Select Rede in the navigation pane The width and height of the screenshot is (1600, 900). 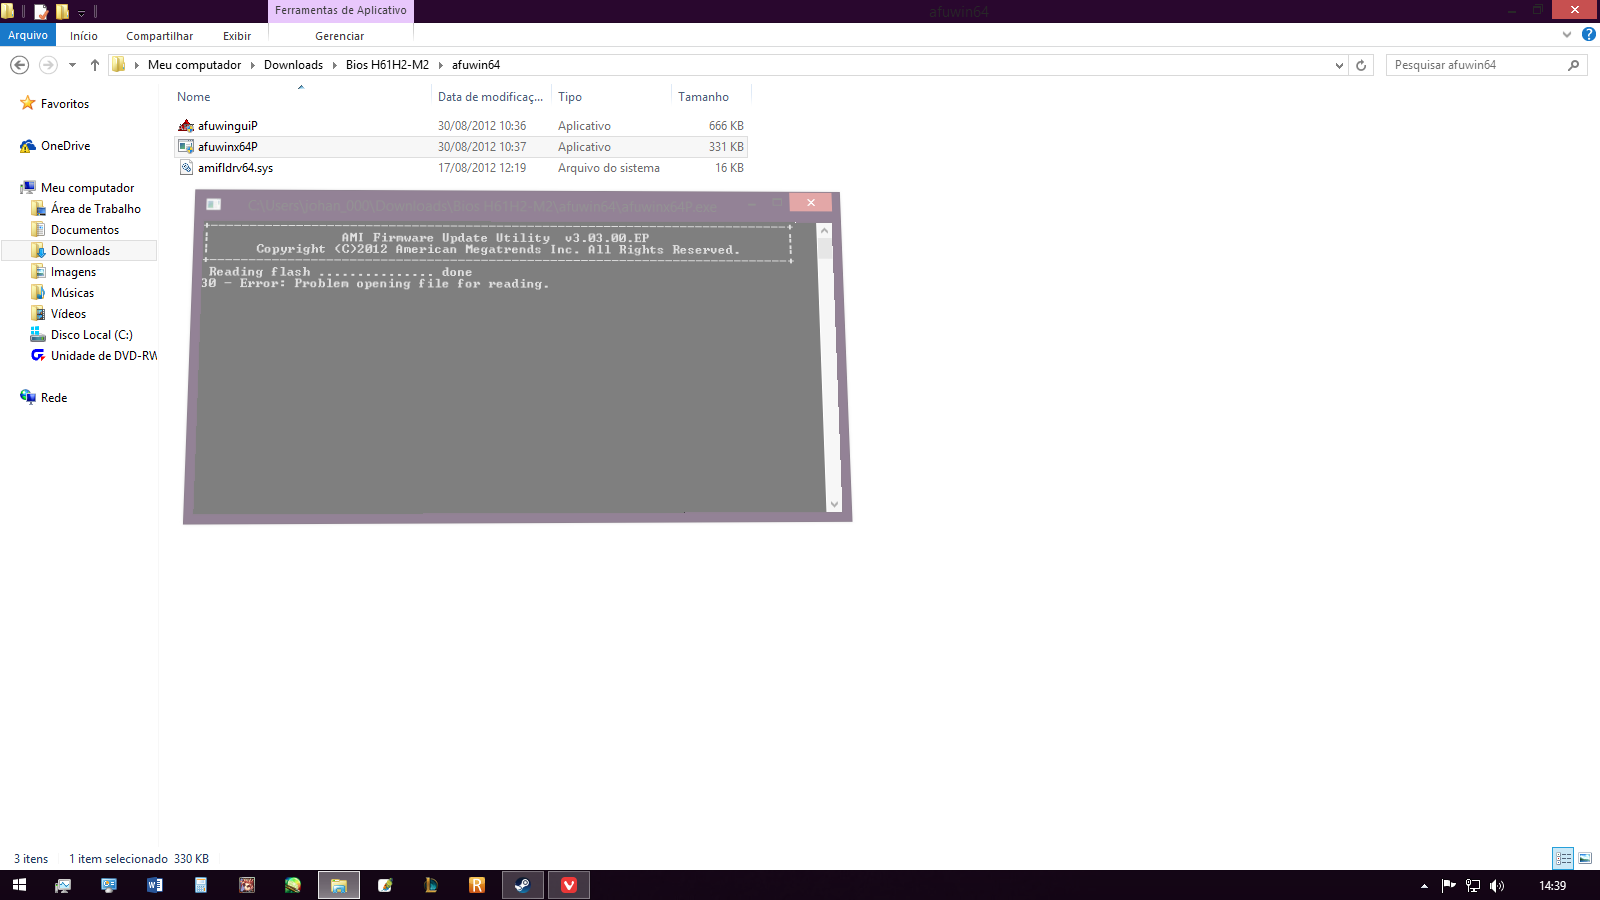pyautogui.click(x=54, y=398)
